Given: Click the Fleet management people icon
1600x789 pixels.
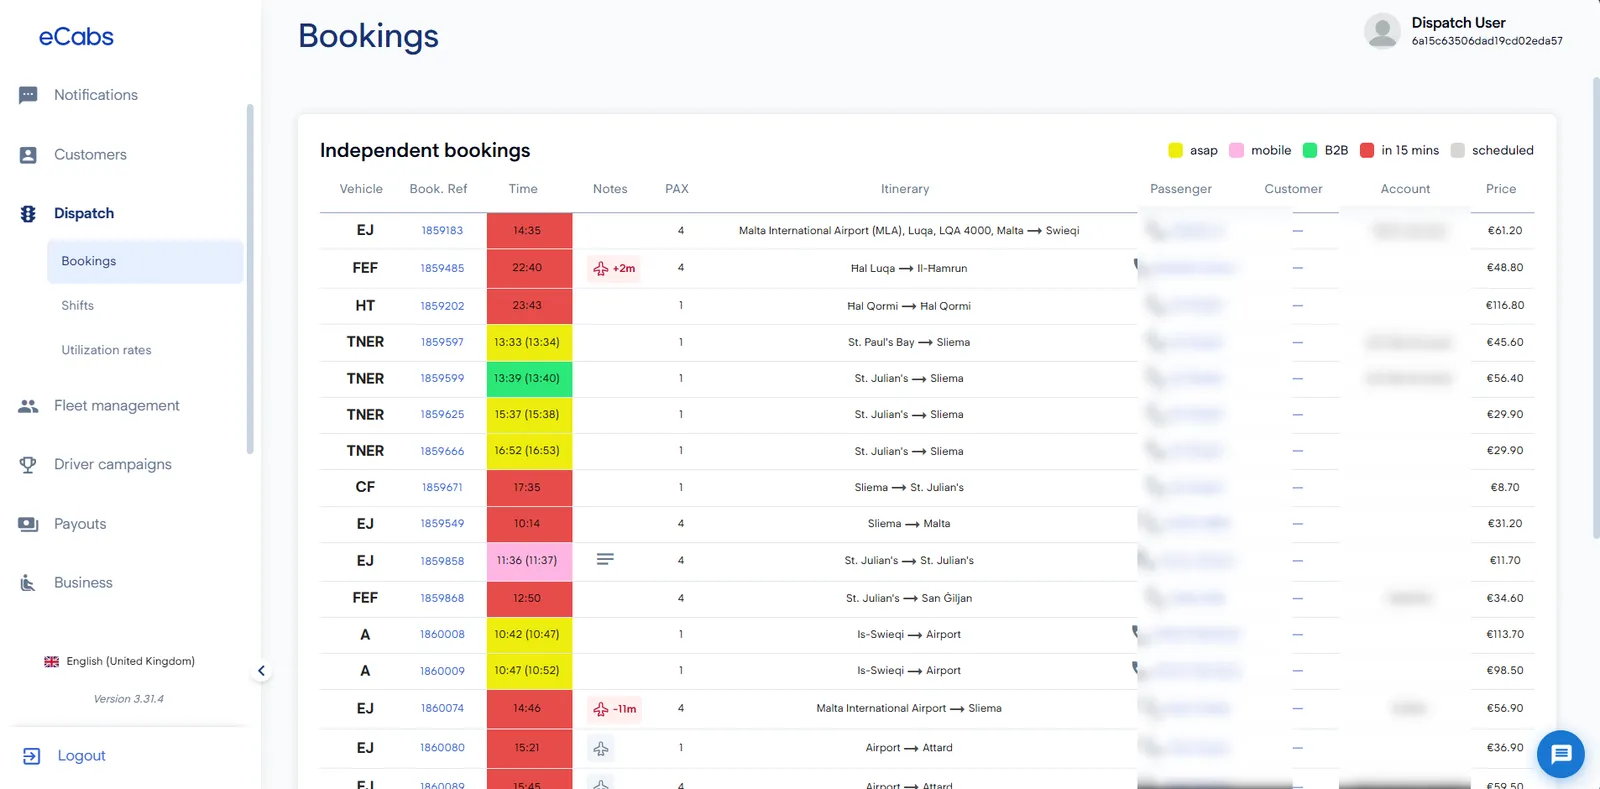Looking at the screenshot, I should [x=28, y=406].
